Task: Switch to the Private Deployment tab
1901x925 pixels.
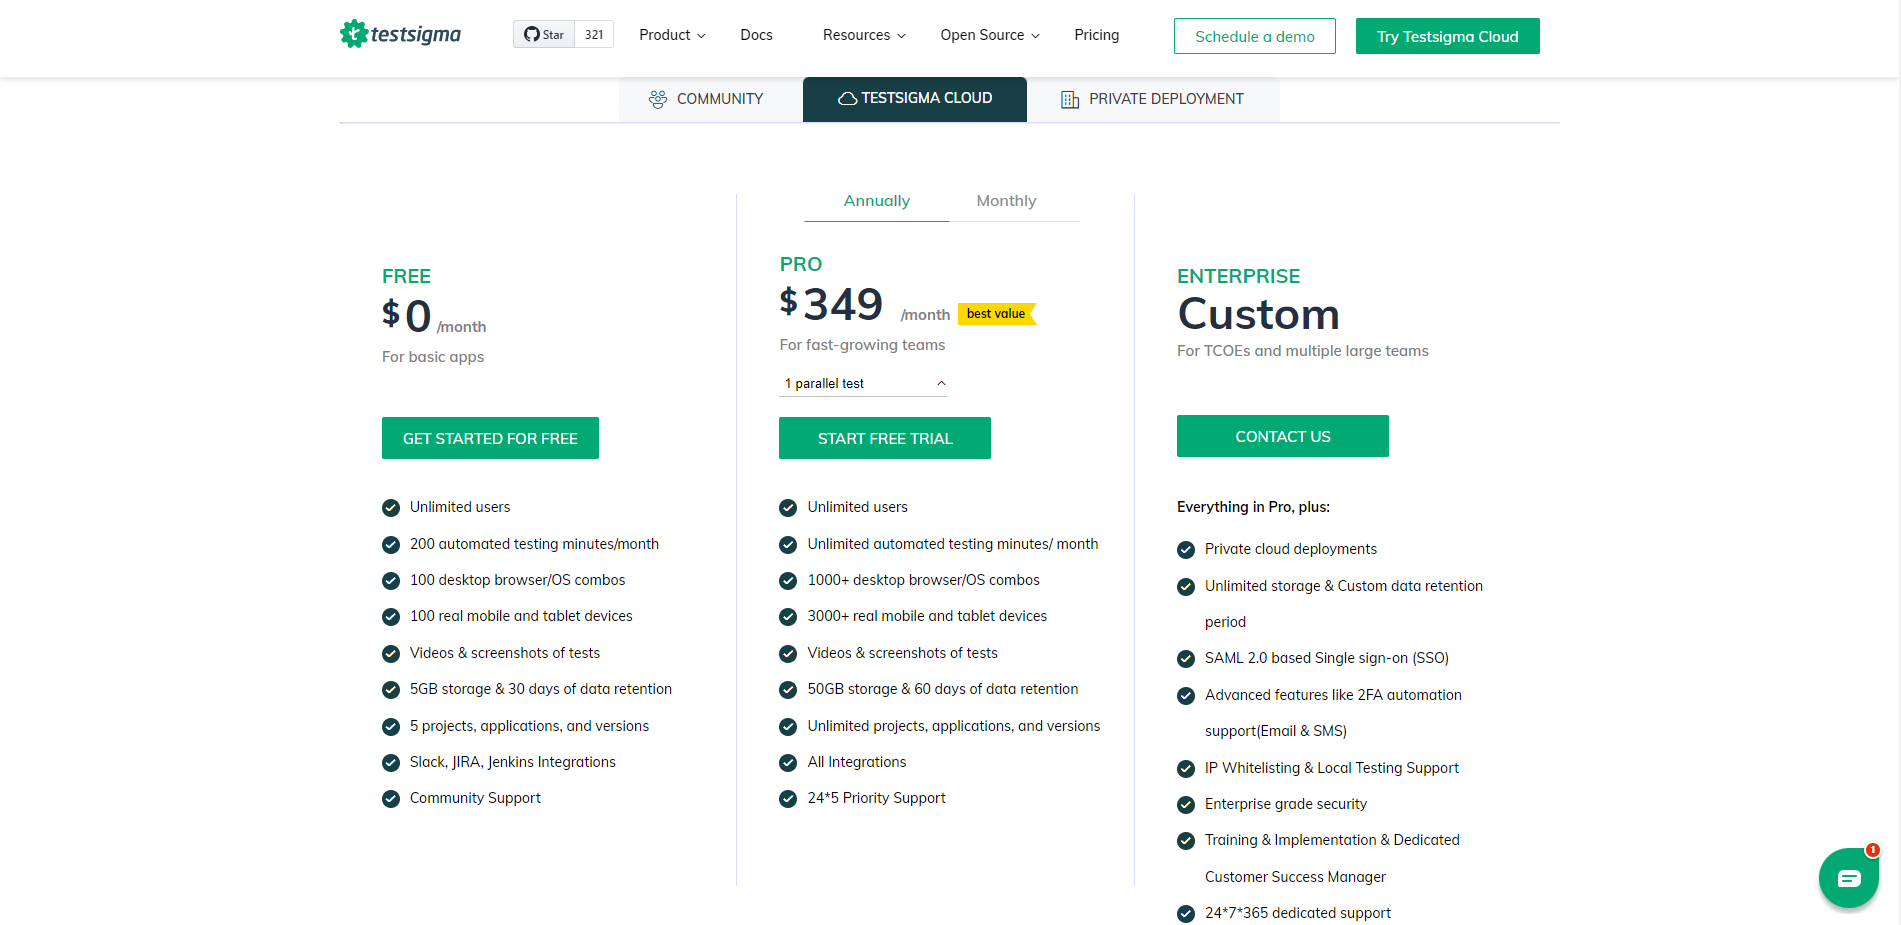Action: (x=1153, y=99)
